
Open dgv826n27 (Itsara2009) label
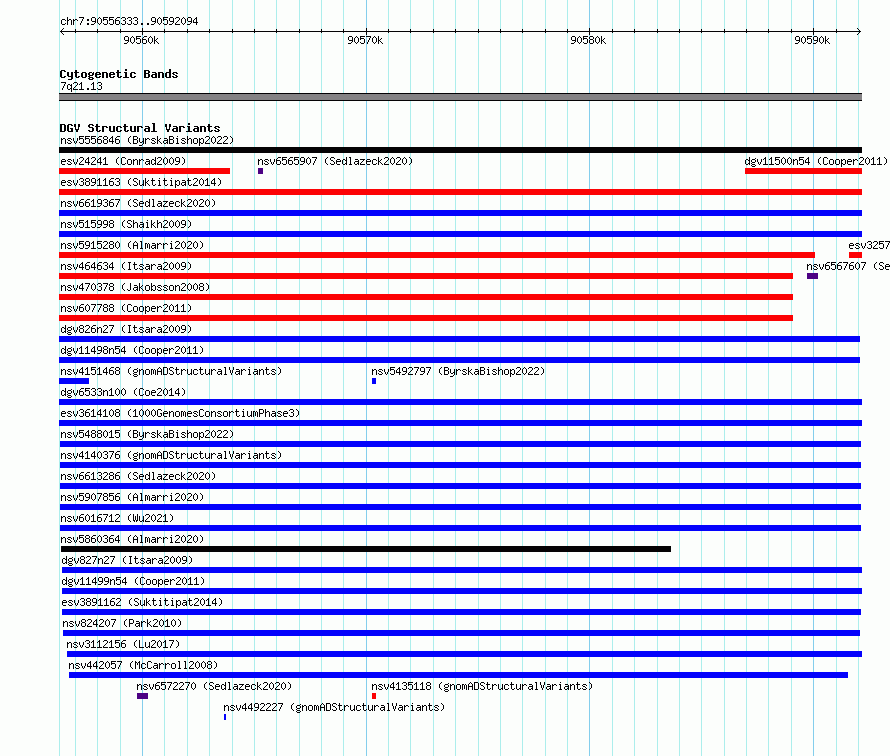126,329
